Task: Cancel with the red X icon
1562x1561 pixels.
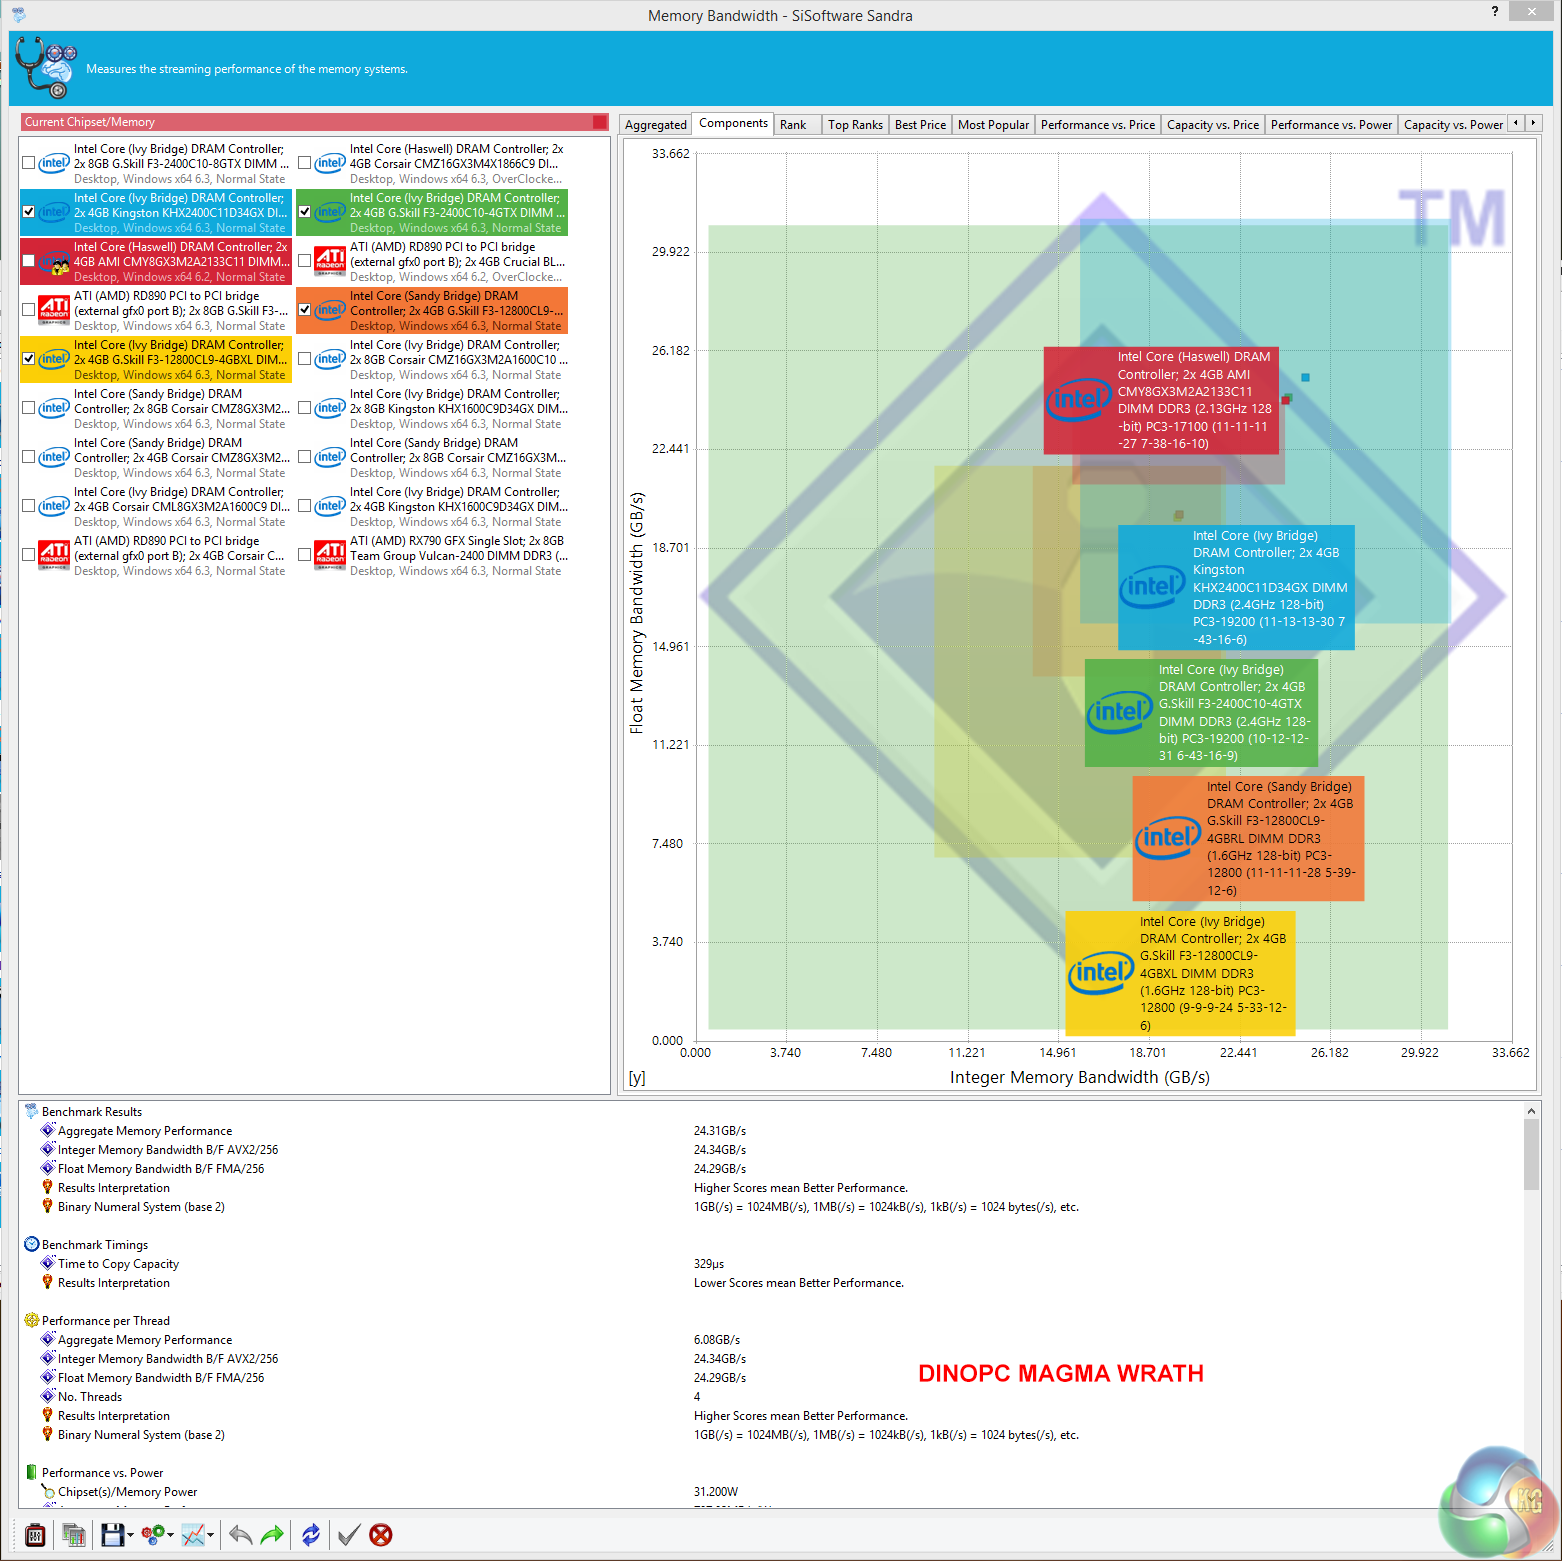Action: [381, 1535]
